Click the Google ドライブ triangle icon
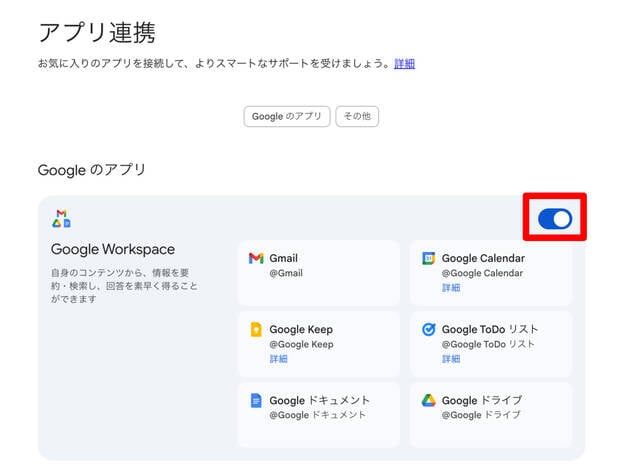Viewport: 640px width, 471px height. [429, 400]
